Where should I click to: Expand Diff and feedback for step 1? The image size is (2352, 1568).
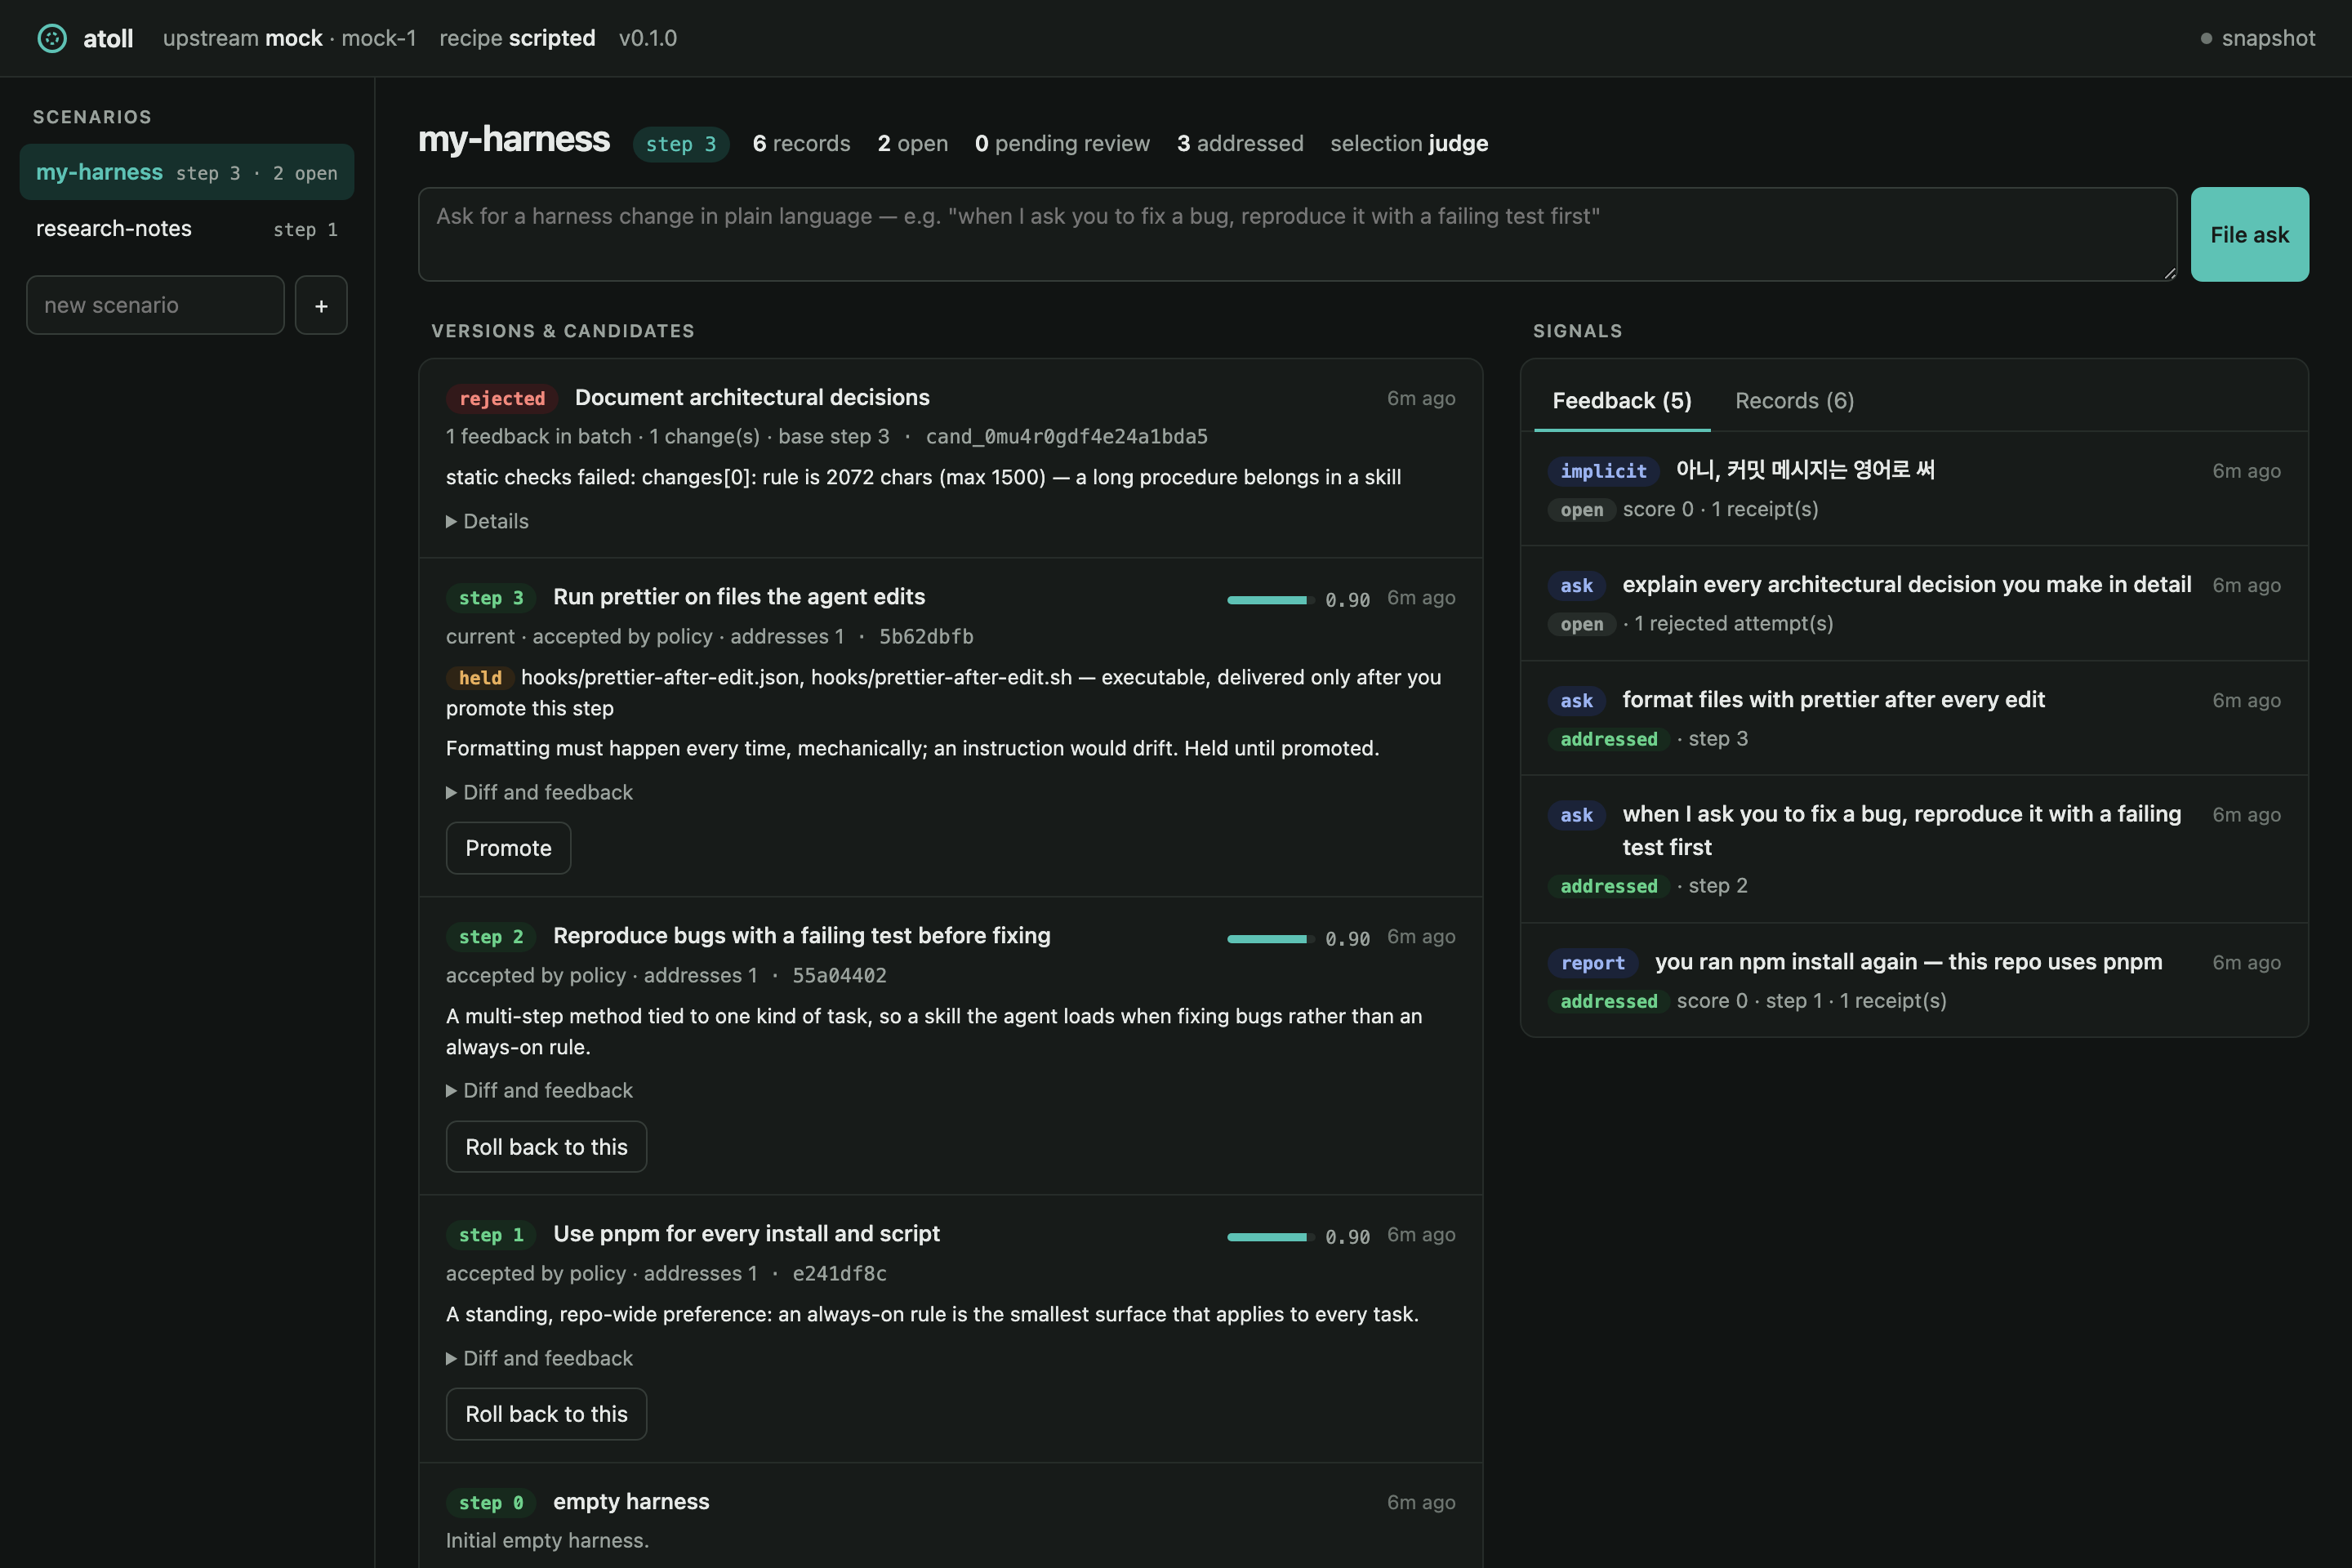(539, 1358)
